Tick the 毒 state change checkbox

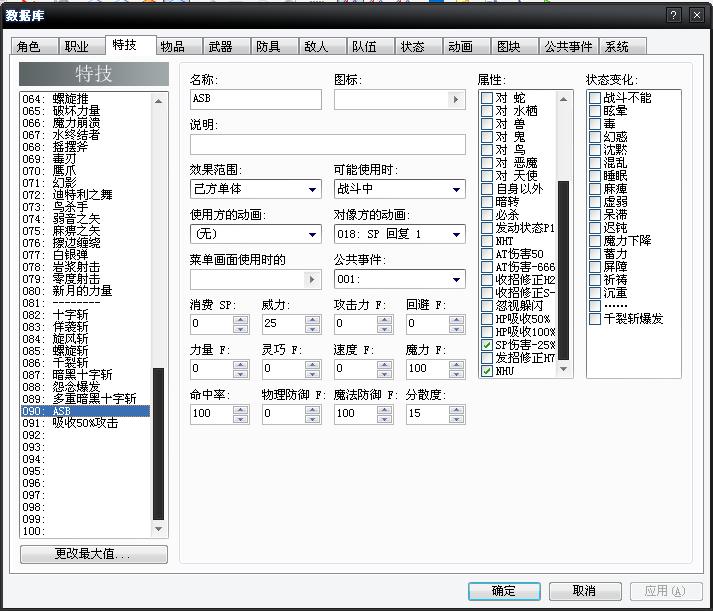click(x=595, y=124)
